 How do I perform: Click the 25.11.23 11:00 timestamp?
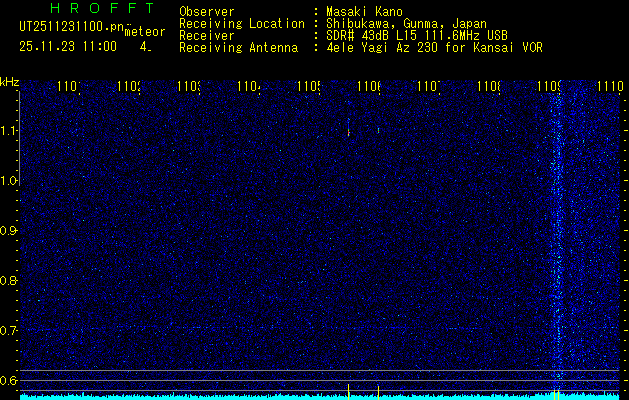67,46
